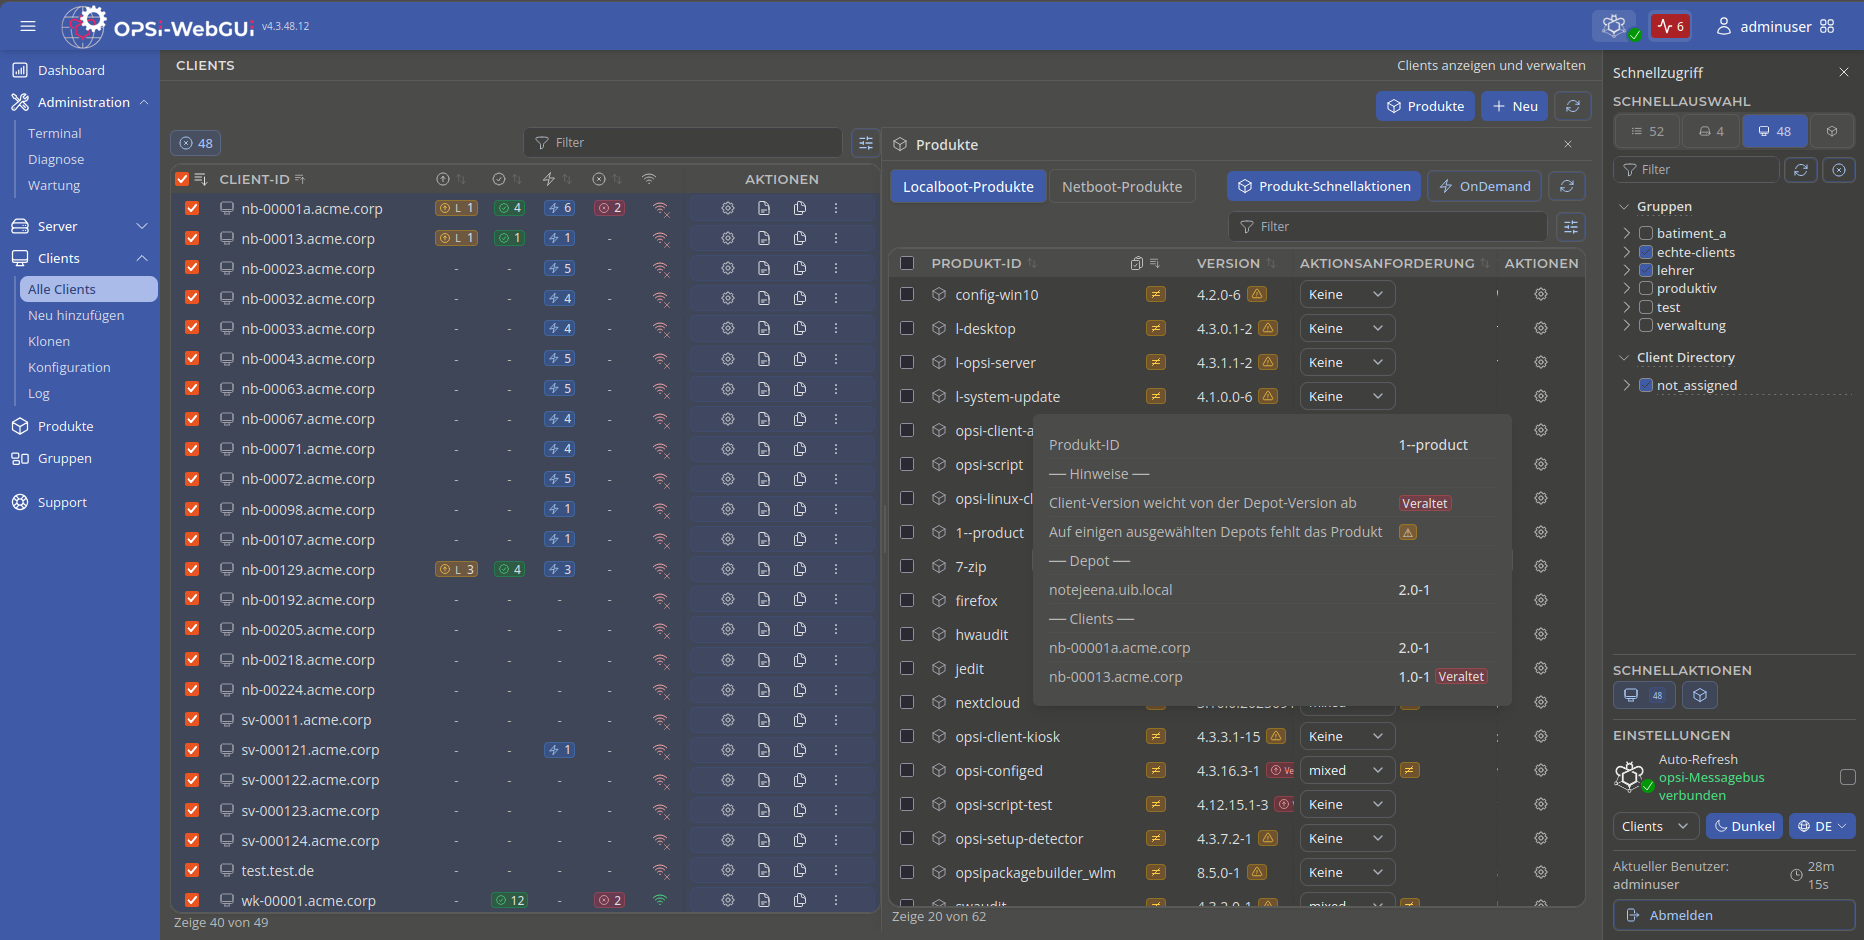Click the OnDemand button

click(1484, 186)
